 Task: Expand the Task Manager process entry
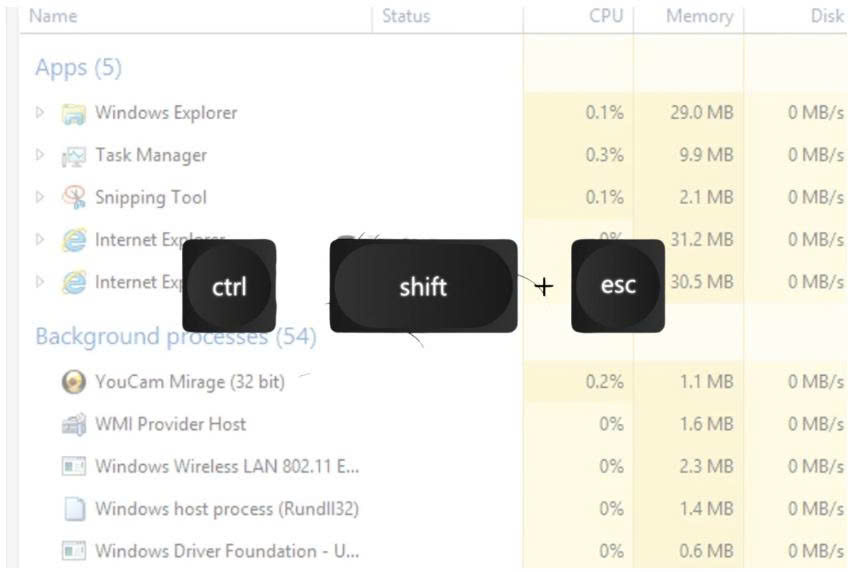pos(39,155)
